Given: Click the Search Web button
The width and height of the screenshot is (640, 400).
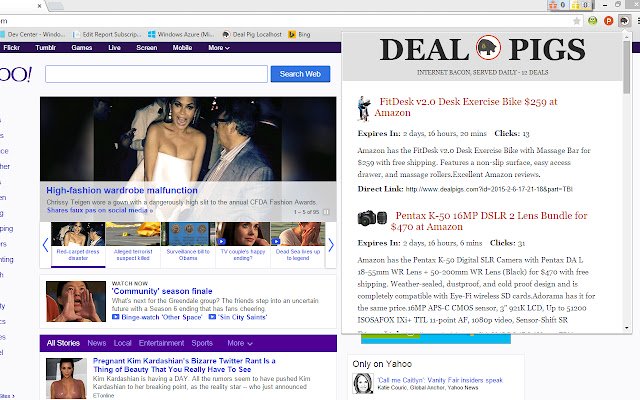Looking at the screenshot, I should [300, 74].
